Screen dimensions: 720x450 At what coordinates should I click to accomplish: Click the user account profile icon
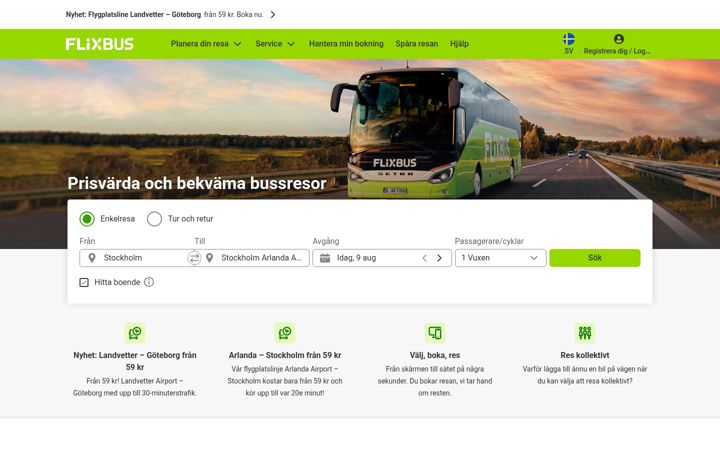pos(619,39)
